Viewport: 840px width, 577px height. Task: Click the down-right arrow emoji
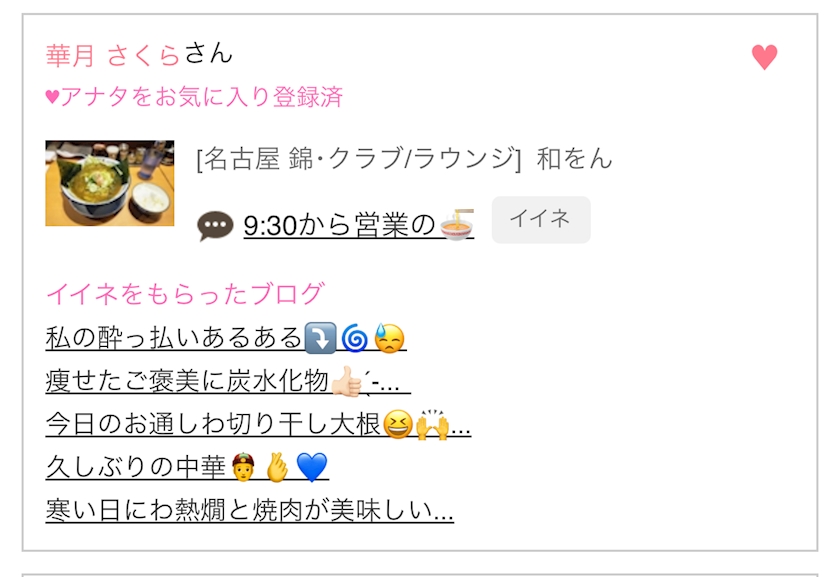[x=320, y=339]
